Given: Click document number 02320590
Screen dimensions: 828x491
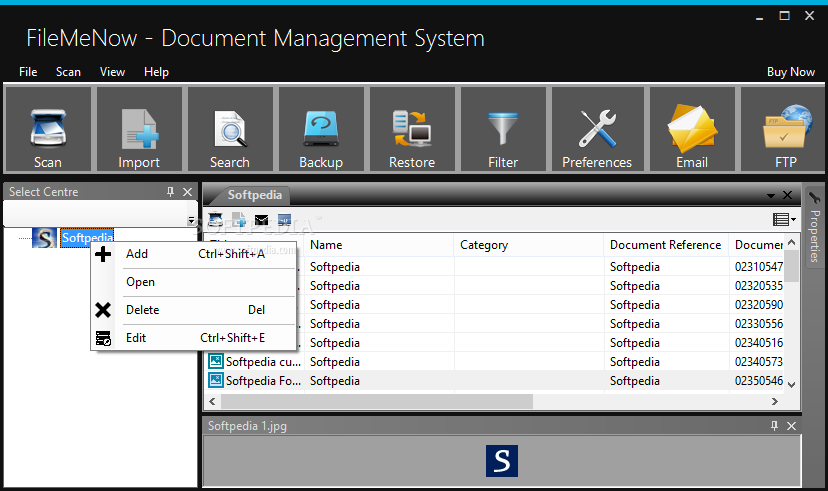Looking at the screenshot, I should (758, 305).
